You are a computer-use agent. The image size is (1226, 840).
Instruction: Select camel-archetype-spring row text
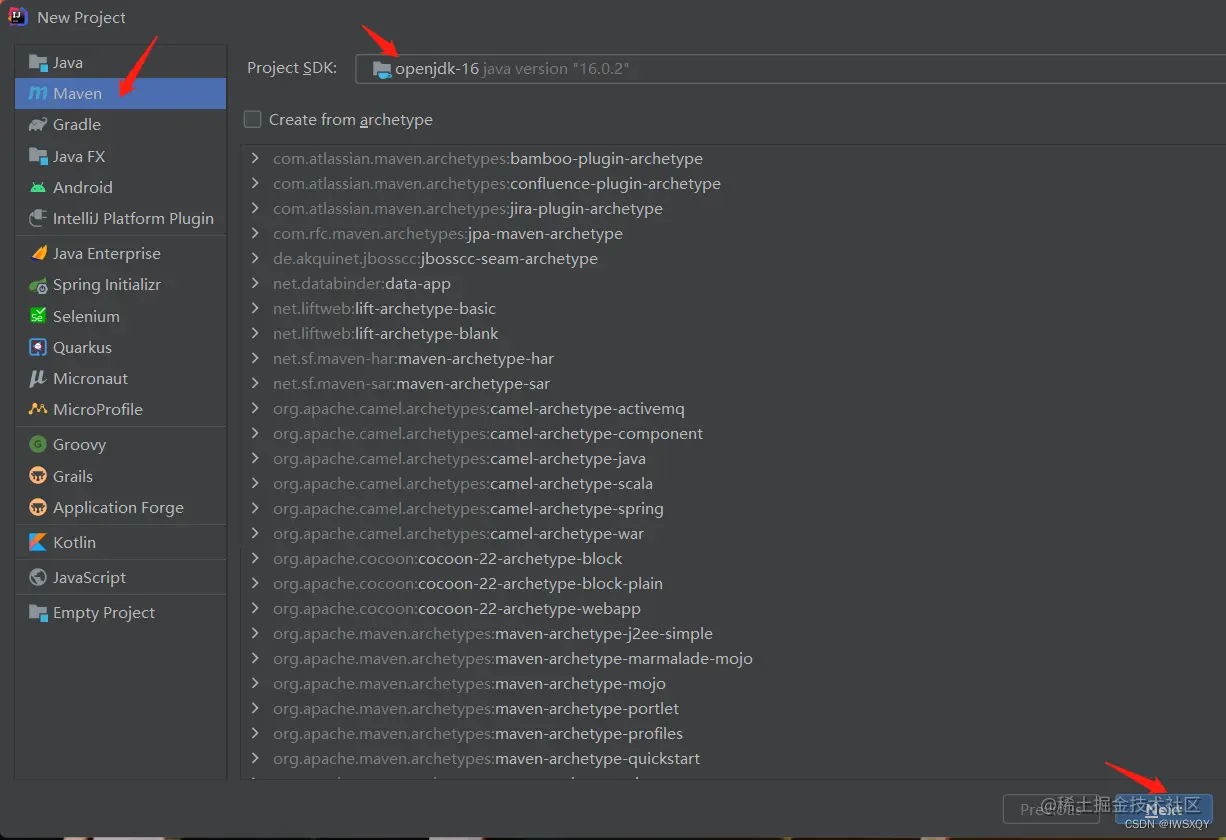468,508
